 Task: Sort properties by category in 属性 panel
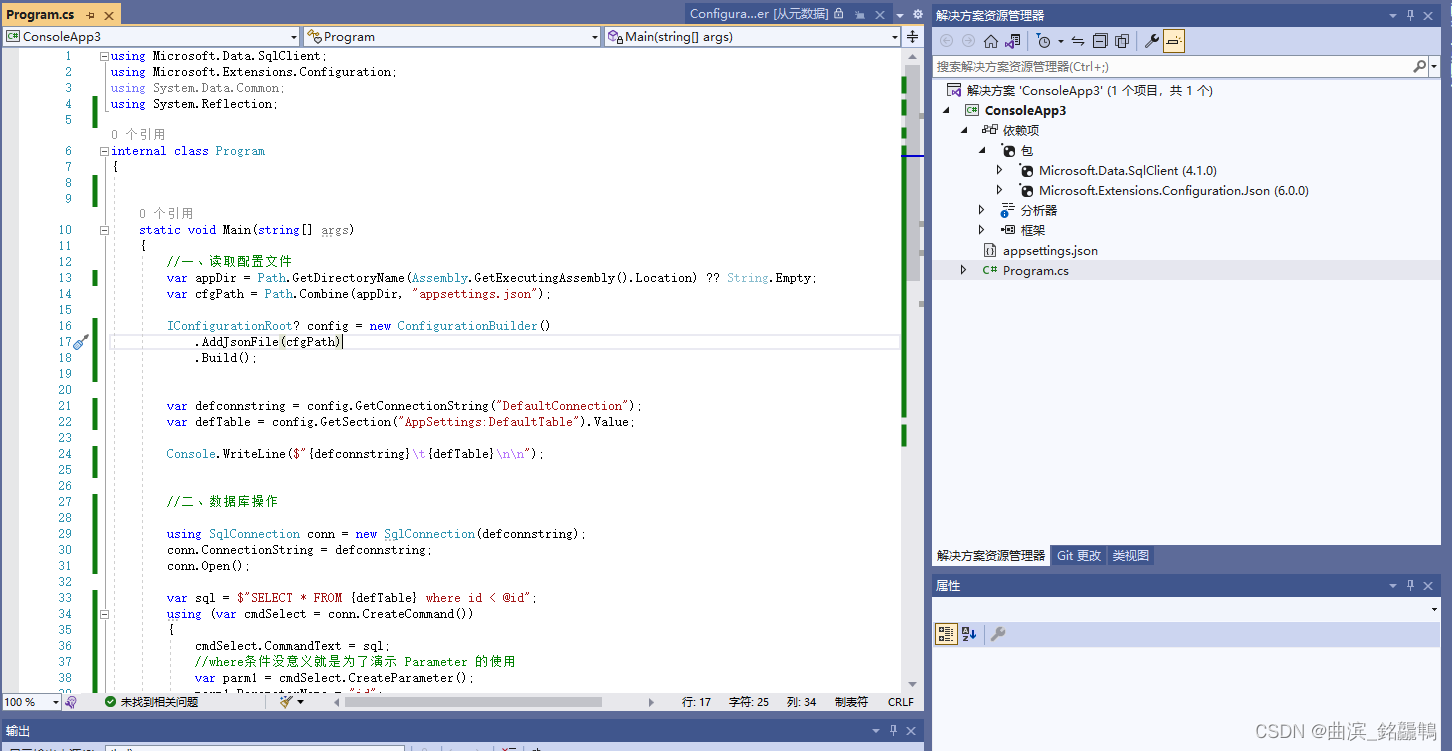[x=945, y=634]
